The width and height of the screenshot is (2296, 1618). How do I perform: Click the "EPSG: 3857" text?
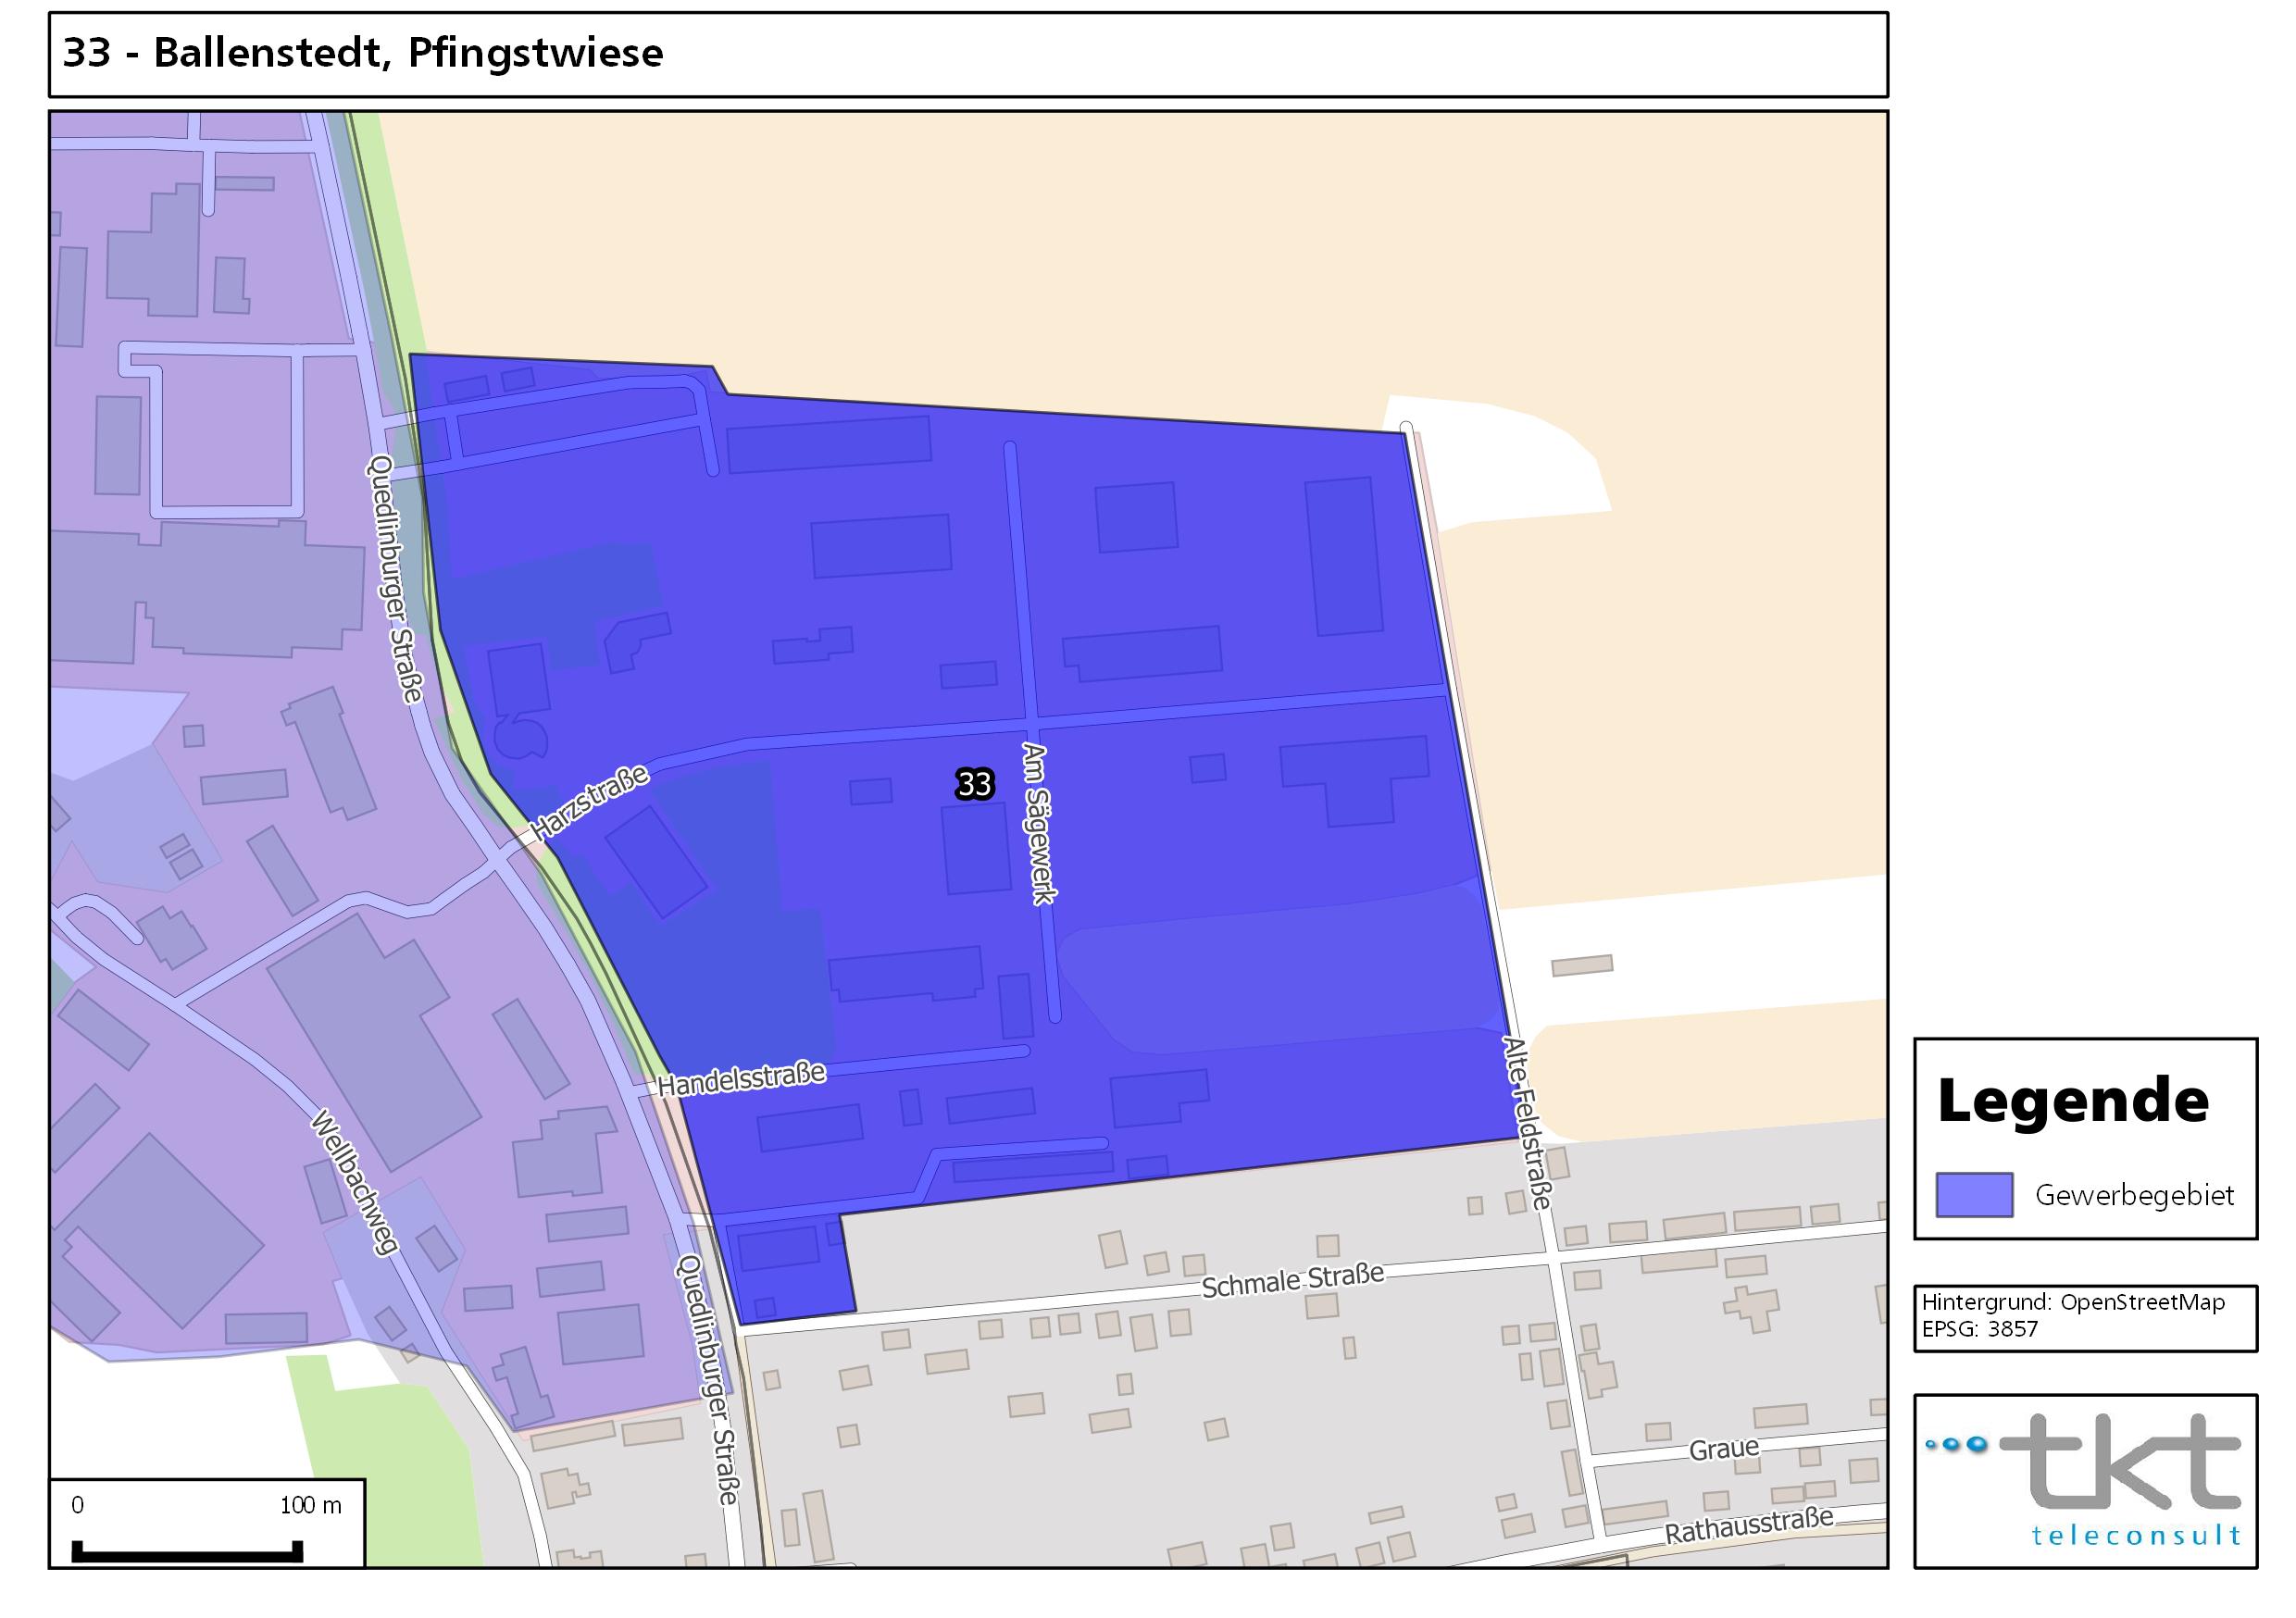coord(1979,1329)
